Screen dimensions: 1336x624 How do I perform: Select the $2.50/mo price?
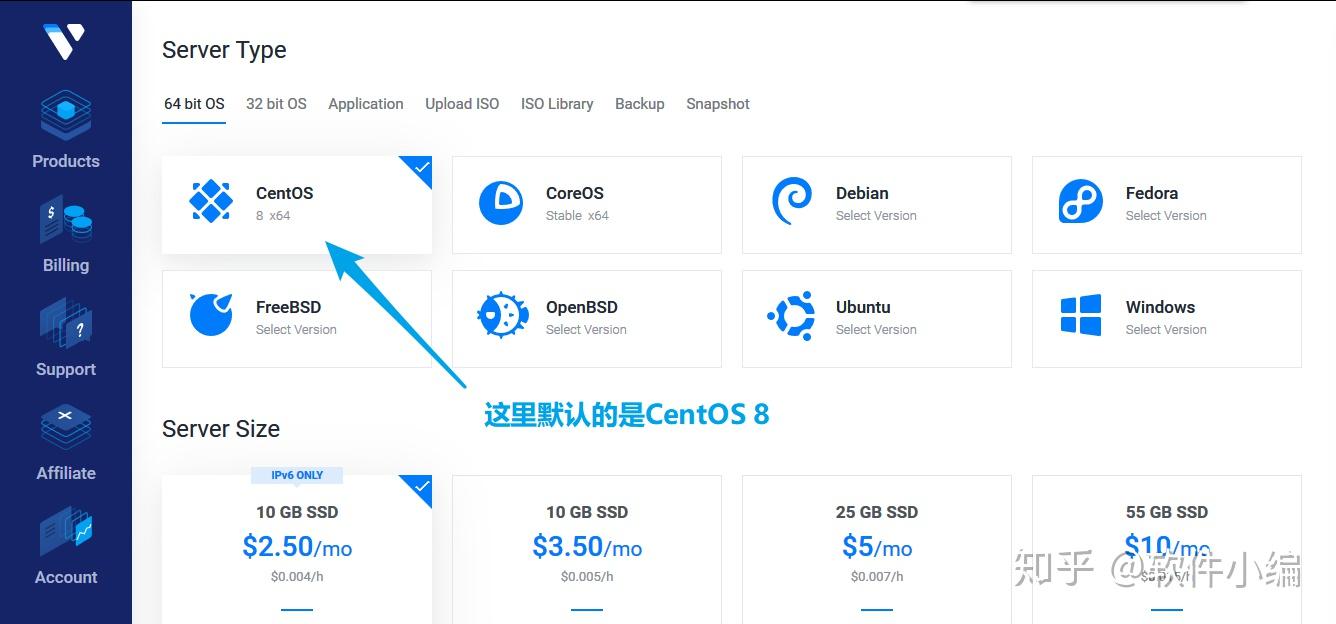[297, 547]
